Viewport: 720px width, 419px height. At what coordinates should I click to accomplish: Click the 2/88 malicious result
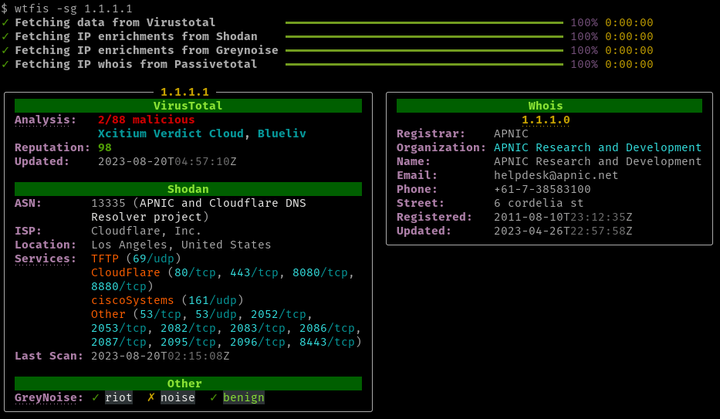pyautogui.click(x=146, y=120)
